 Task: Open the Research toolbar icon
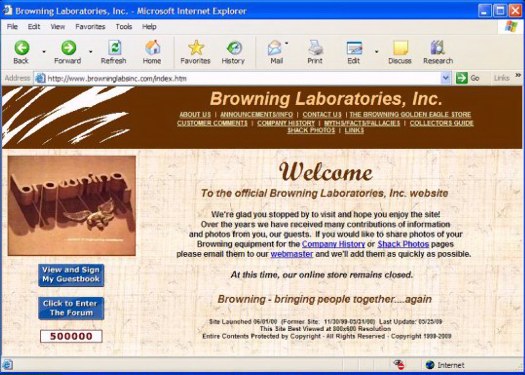[437, 48]
